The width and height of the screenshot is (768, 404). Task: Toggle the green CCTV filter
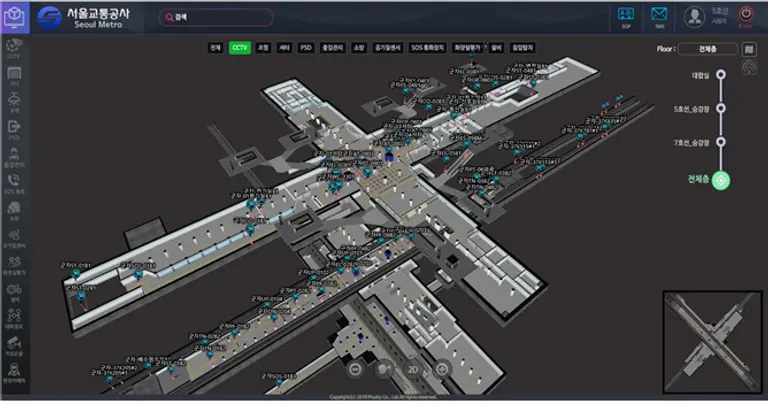[239, 47]
